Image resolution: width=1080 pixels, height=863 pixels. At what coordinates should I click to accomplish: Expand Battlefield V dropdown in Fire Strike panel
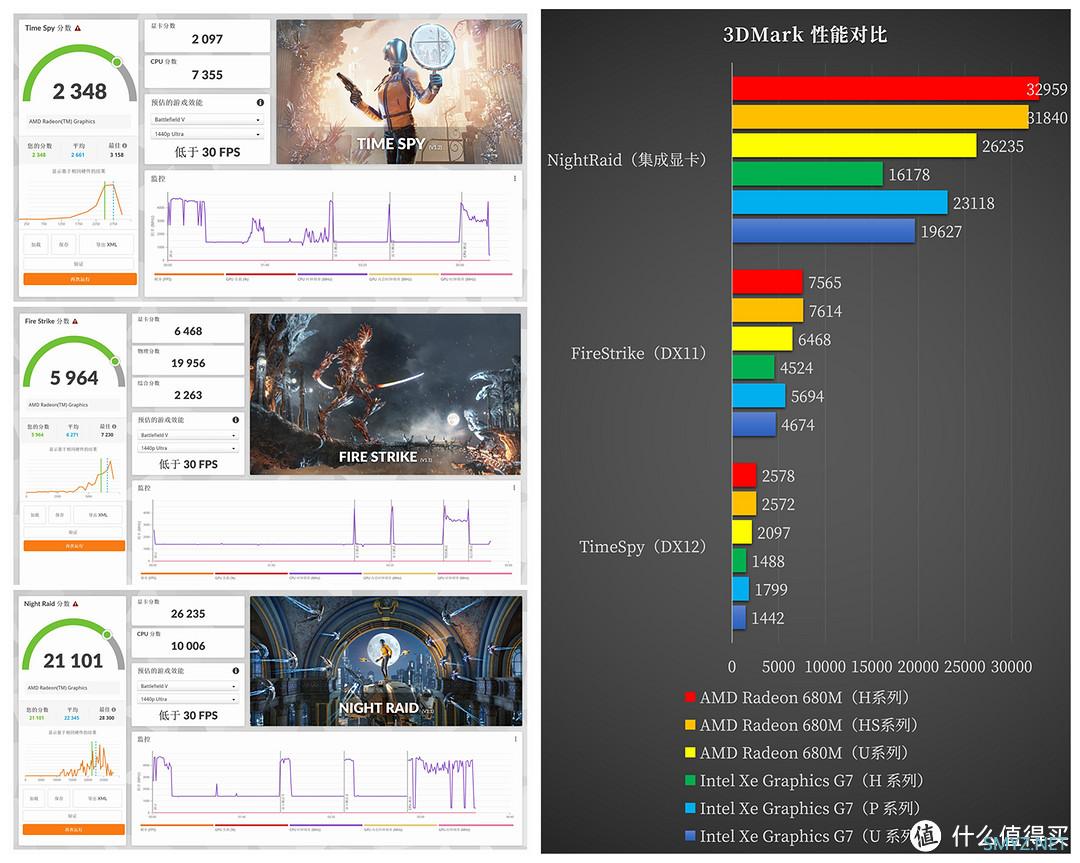click(x=188, y=435)
